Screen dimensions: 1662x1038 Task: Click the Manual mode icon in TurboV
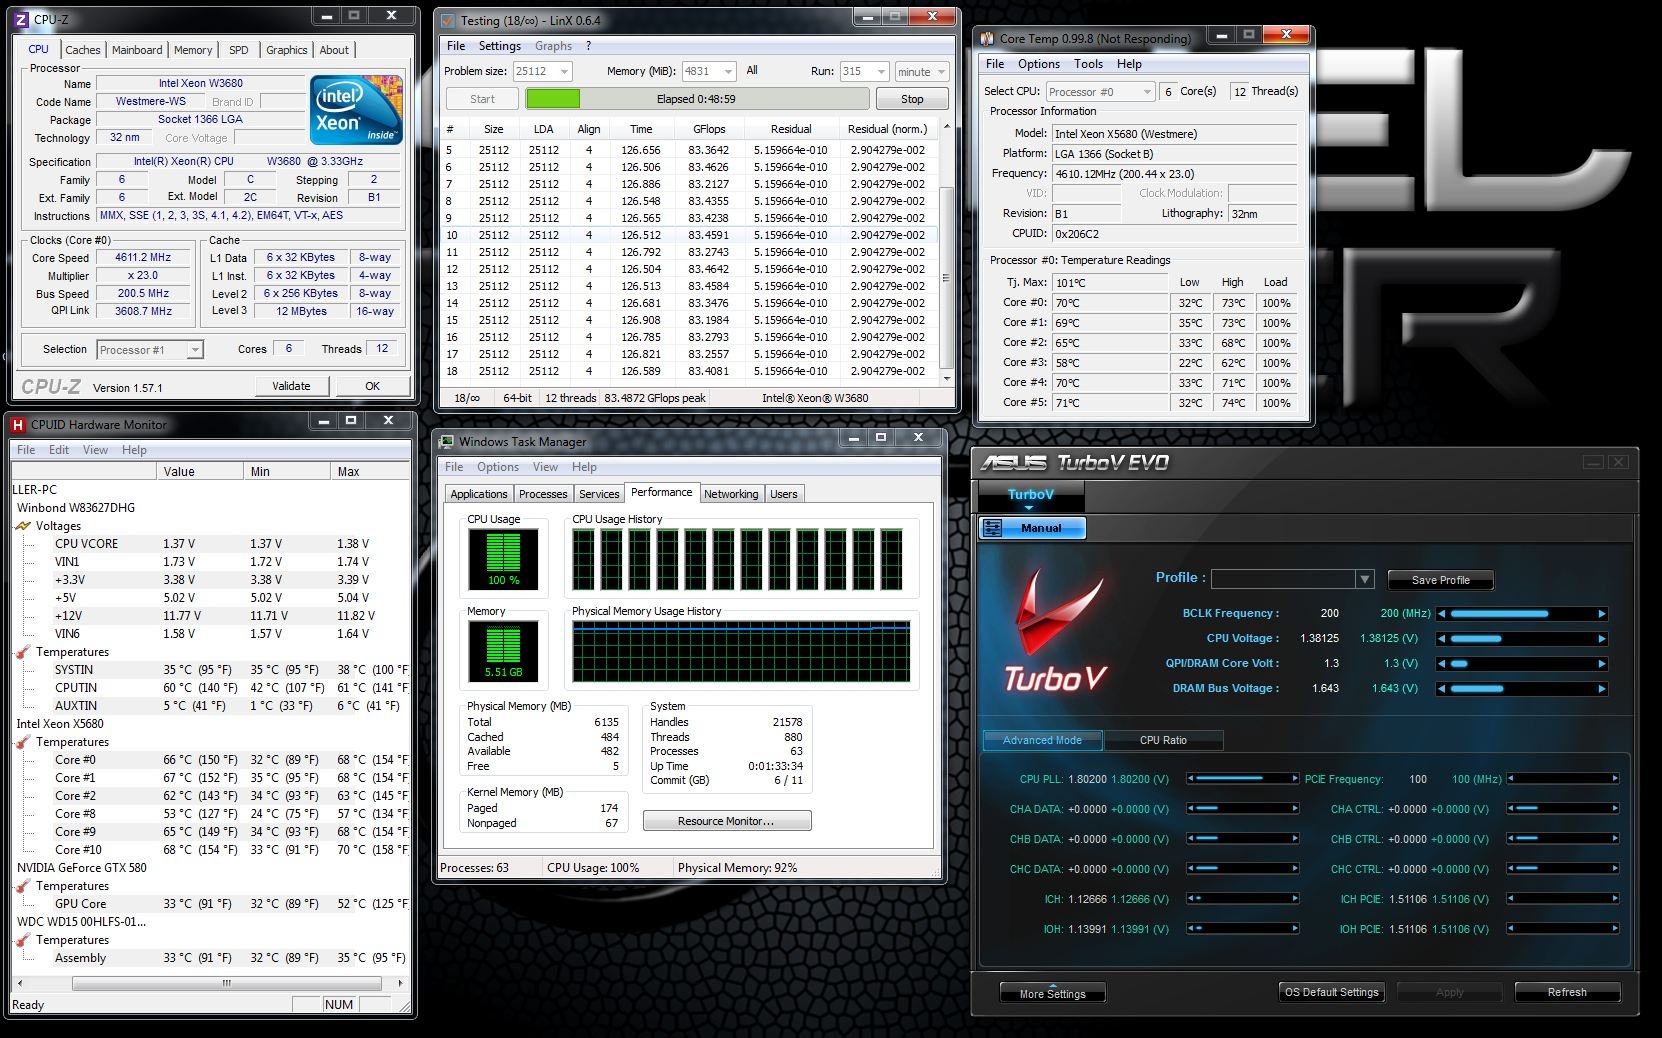pyautogui.click(x=992, y=528)
